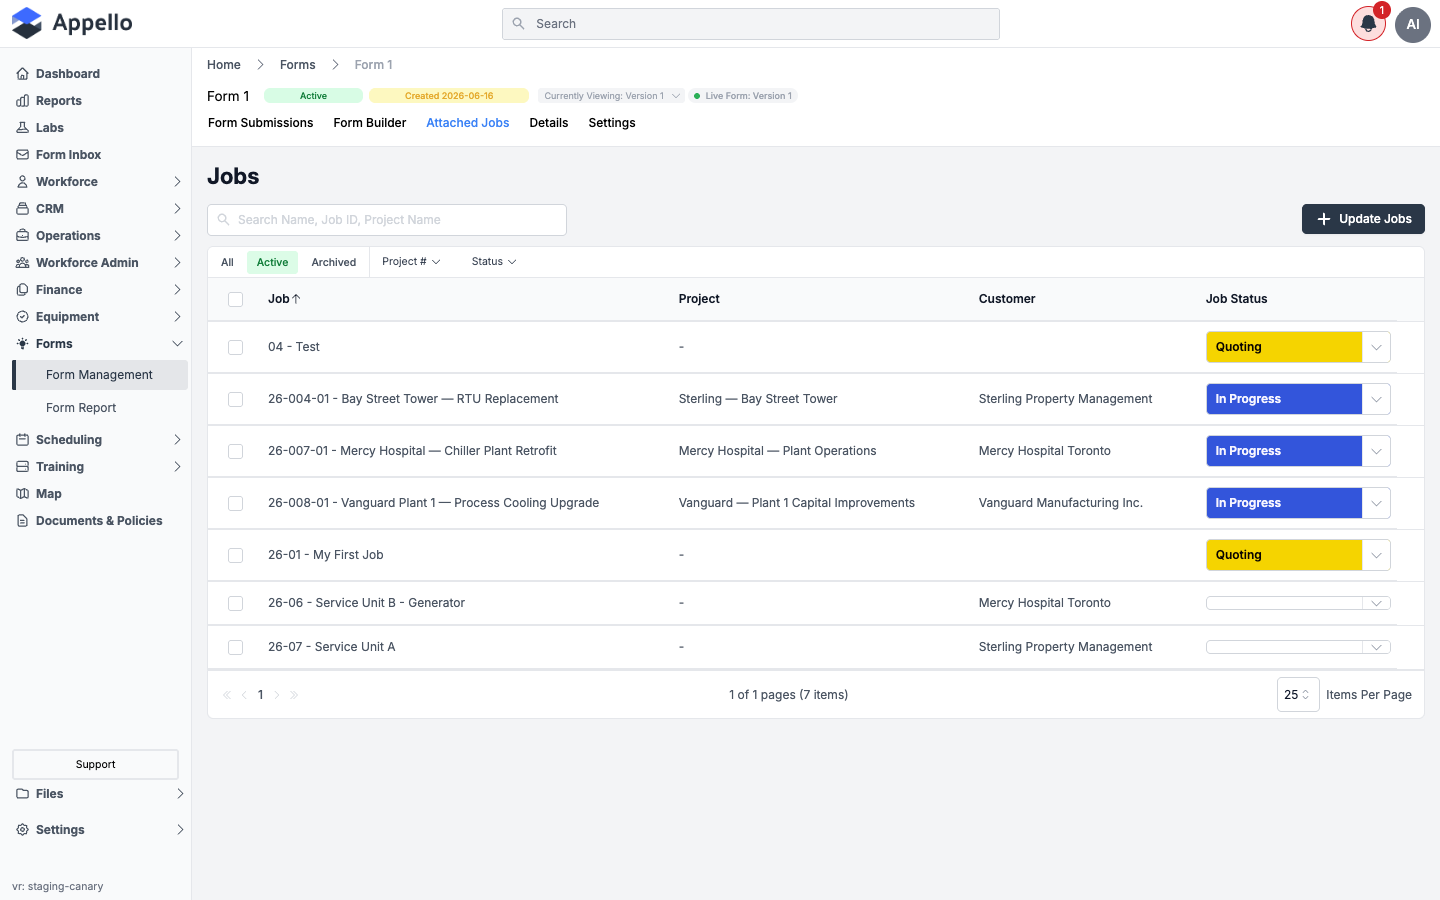Click the Labs flask icon in sidebar
Image resolution: width=1440 pixels, height=900 pixels.
click(x=22, y=128)
